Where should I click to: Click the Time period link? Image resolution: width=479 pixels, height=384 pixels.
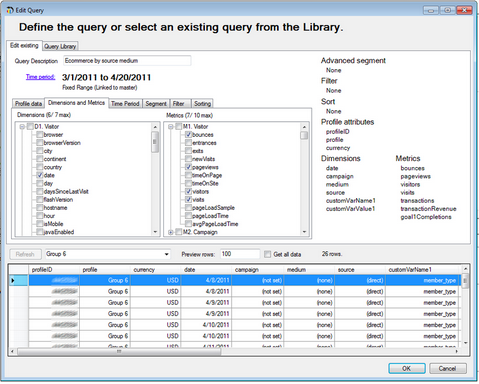(40, 77)
